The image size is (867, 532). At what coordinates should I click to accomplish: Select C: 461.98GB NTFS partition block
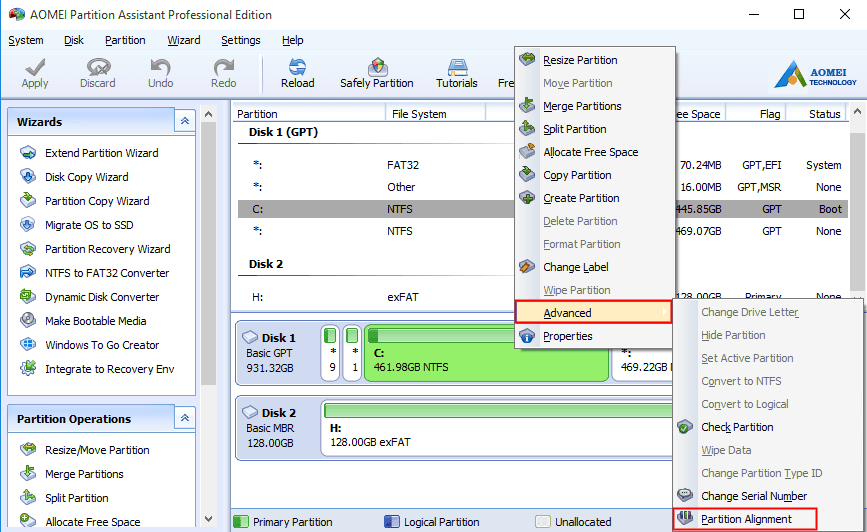486,353
